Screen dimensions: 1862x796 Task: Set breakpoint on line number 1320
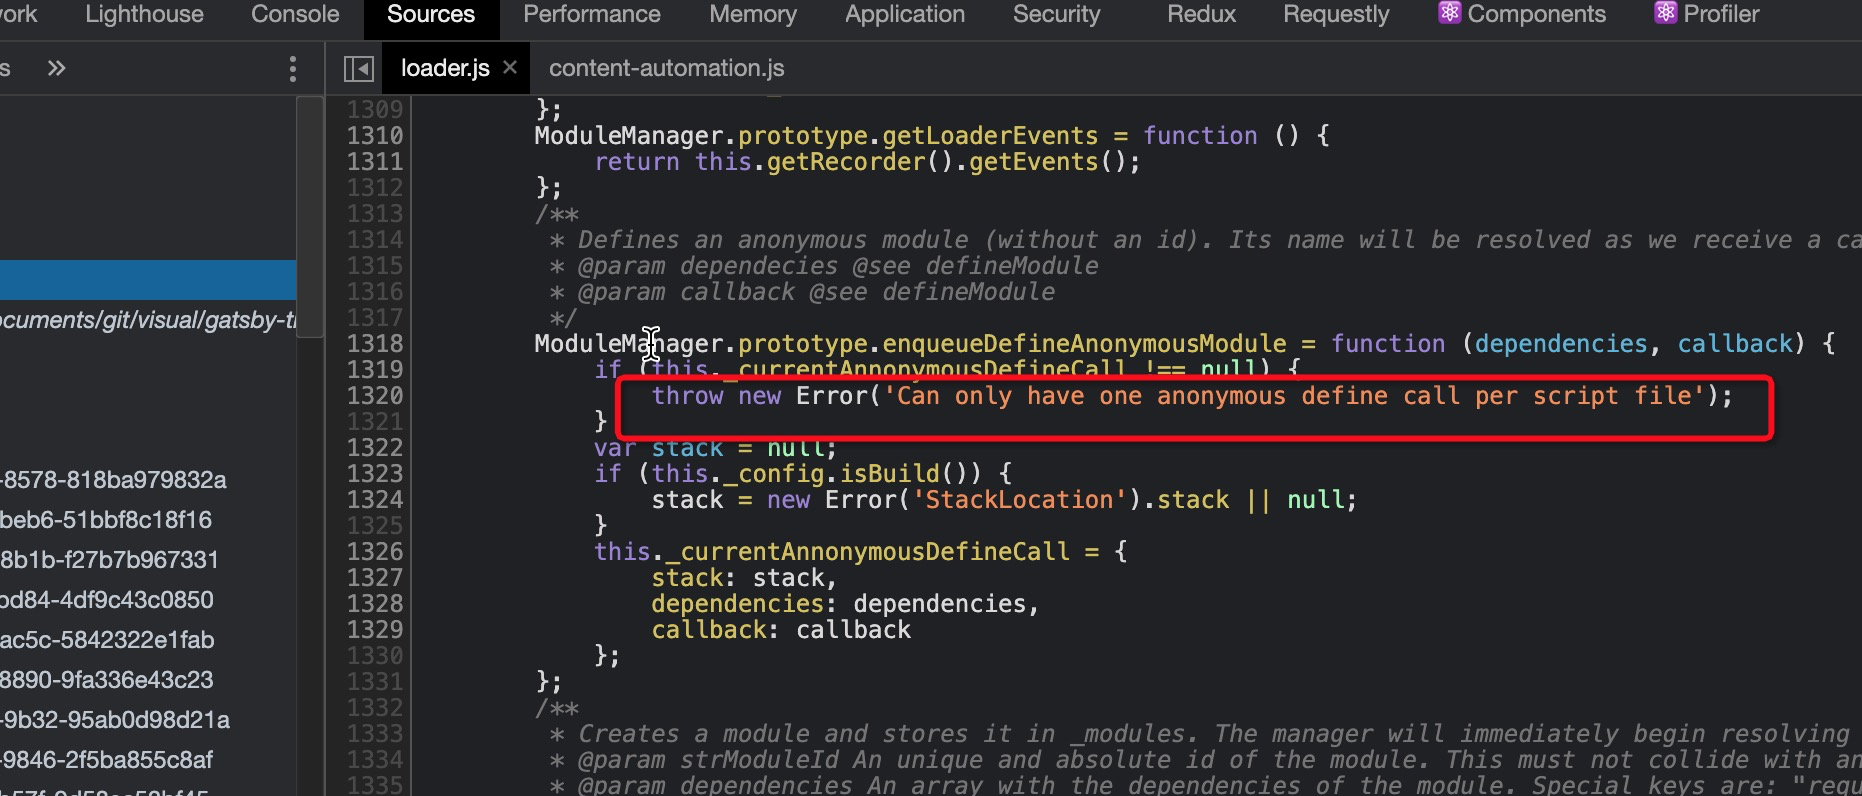click(x=375, y=395)
